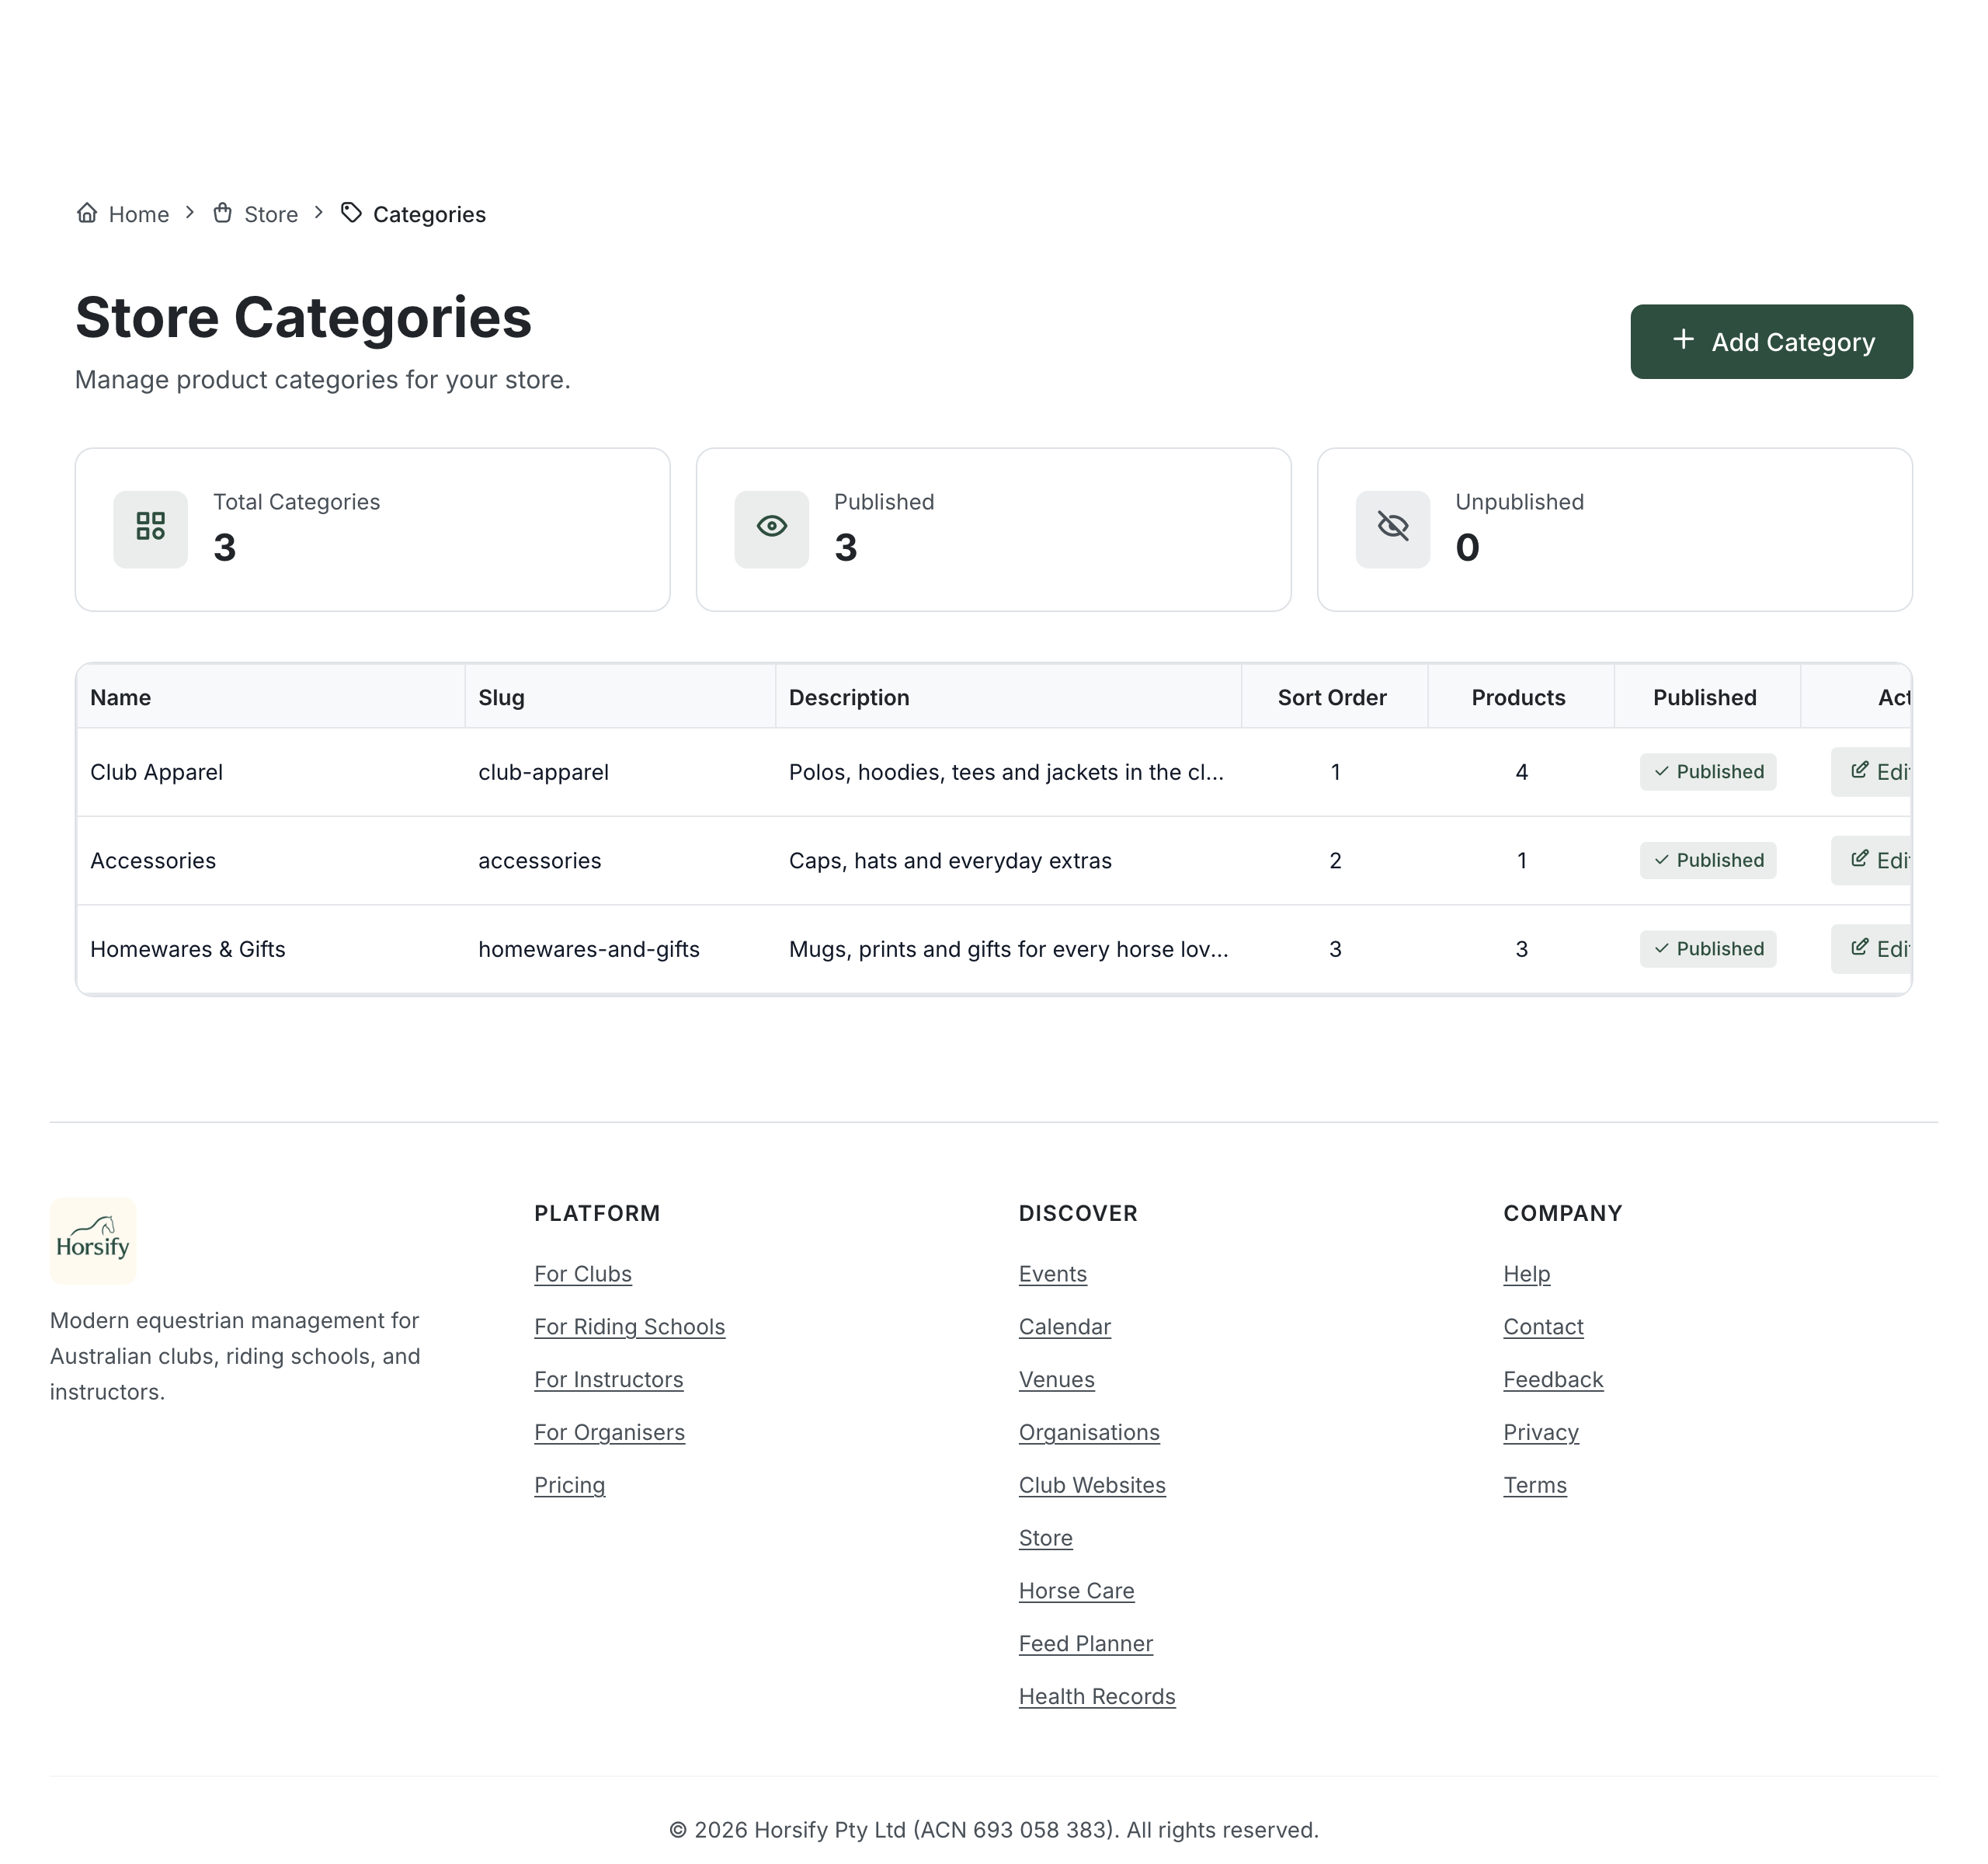Open the Help link under Company

(1526, 1274)
